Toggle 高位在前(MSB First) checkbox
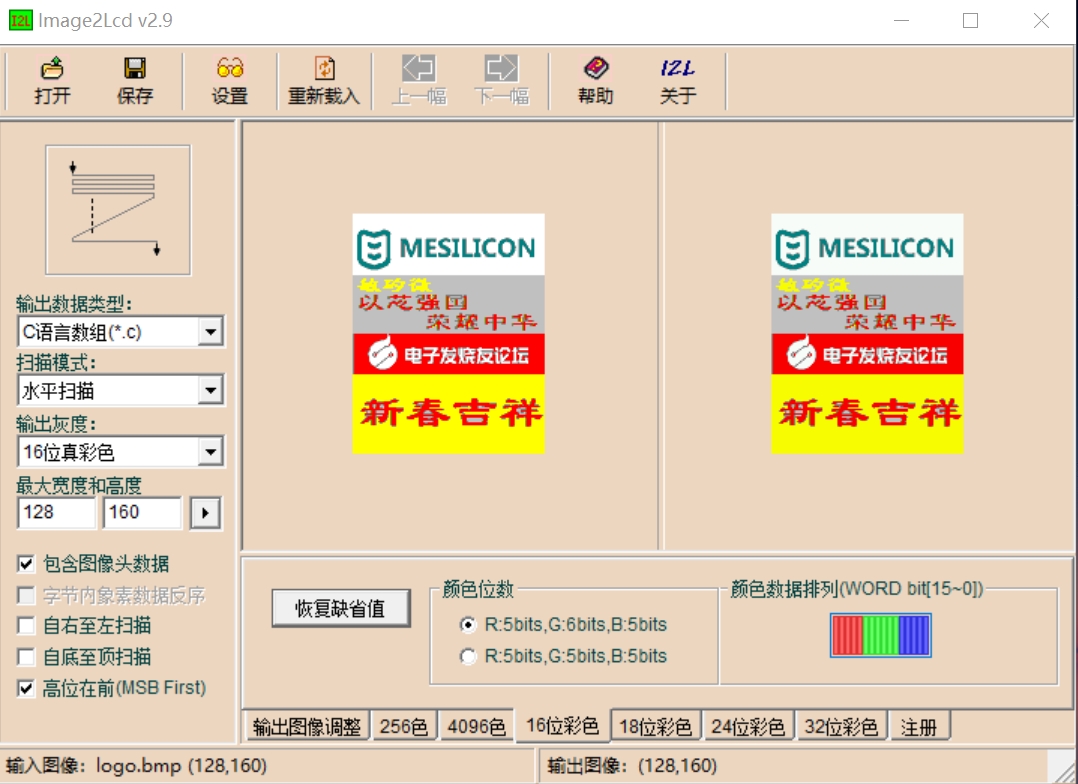Screen dimensions: 1078x784 click(x=26, y=688)
